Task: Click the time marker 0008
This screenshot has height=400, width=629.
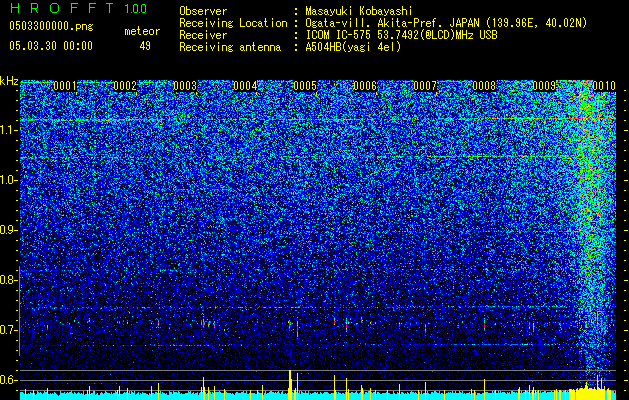Action: [484, 86]
